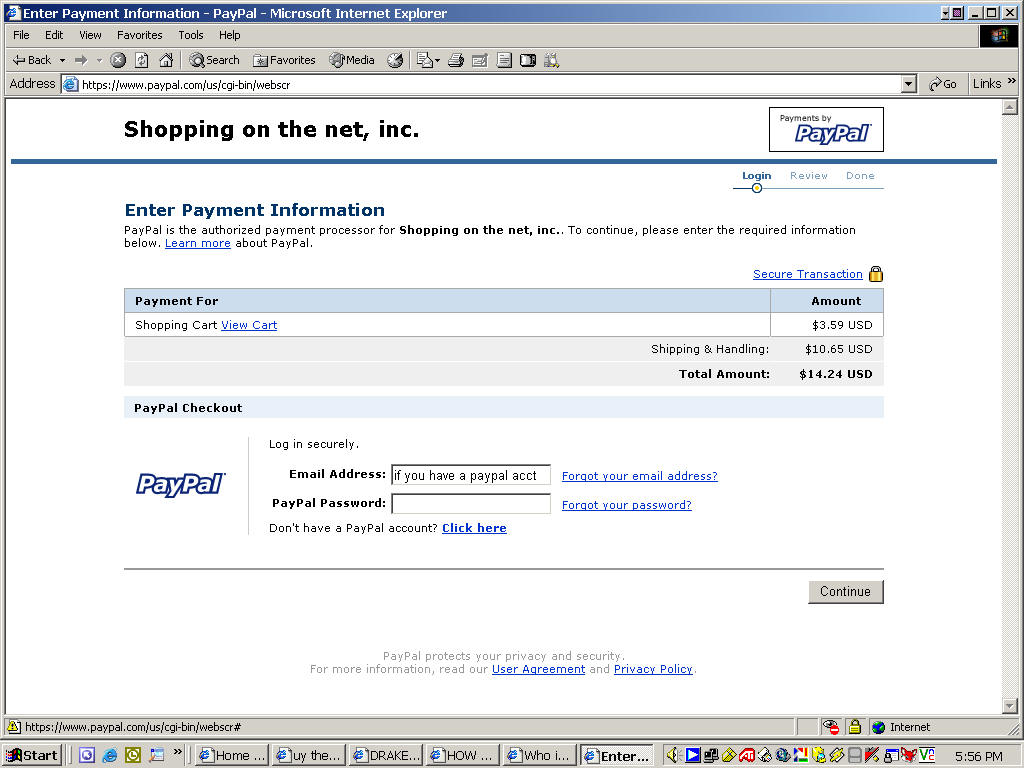
Task: Open the View menu
Action: [90, 35]
